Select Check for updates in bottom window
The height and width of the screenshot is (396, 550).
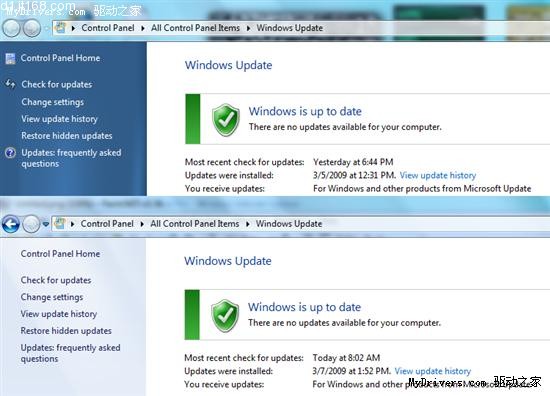coord(56,280)
